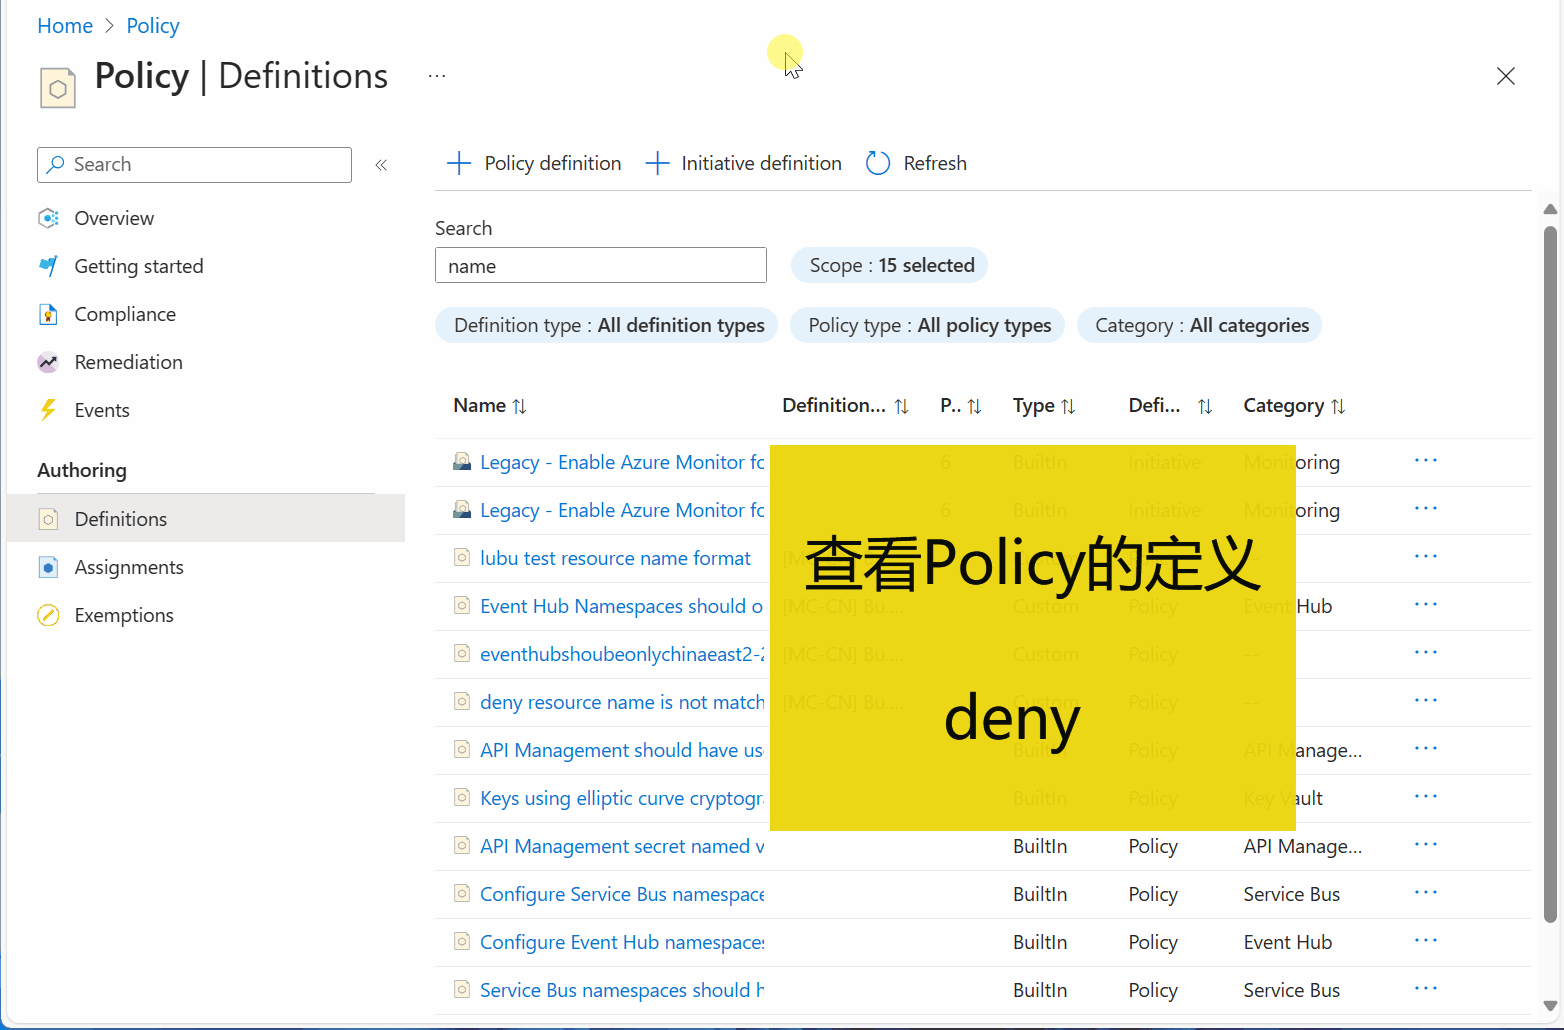Open more options ellipsis beside page title

pos(437,76)
